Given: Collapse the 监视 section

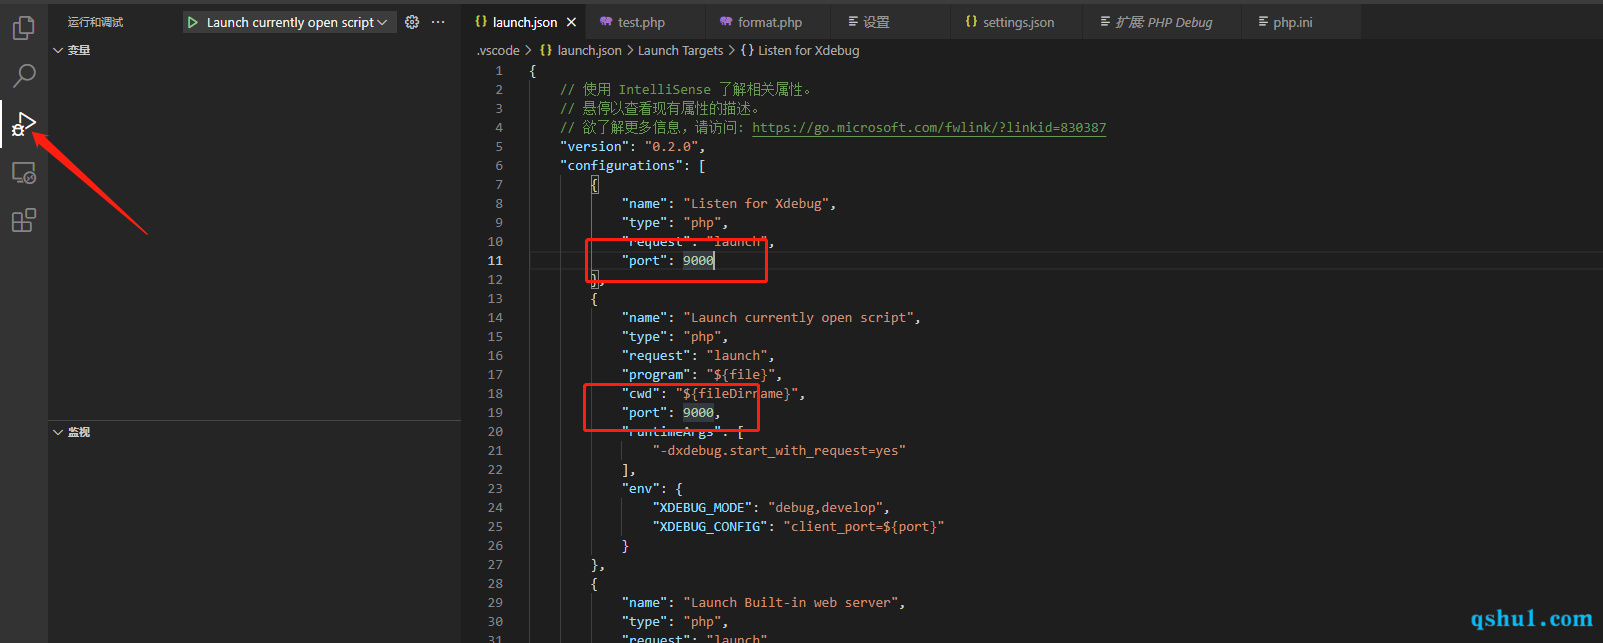Looking at the screenshot, I should (x=58, y=432).
